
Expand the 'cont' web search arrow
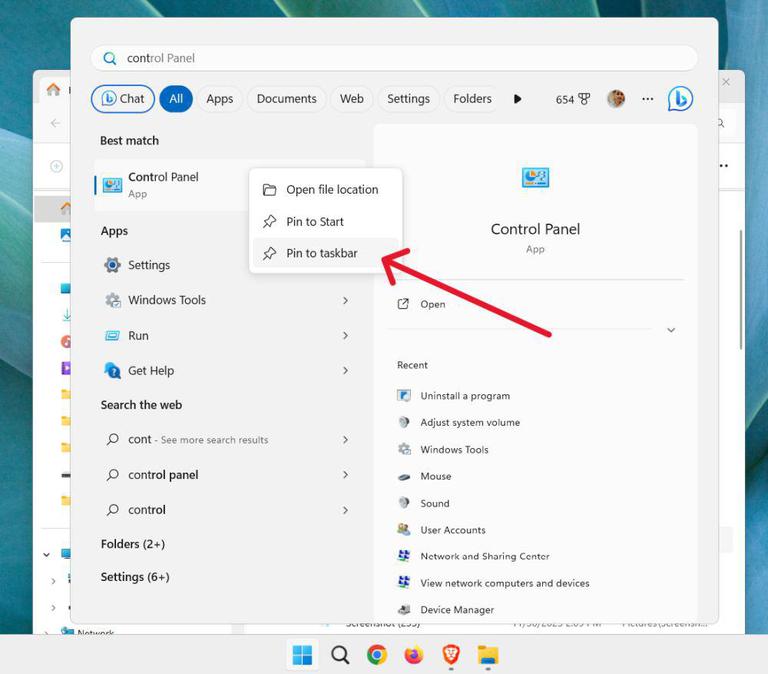pos(345,440)
